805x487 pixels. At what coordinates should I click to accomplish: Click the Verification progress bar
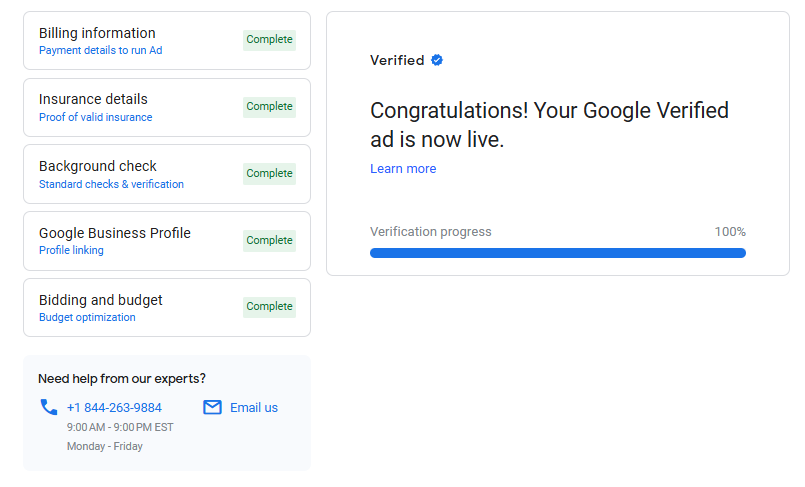point(558,253)
